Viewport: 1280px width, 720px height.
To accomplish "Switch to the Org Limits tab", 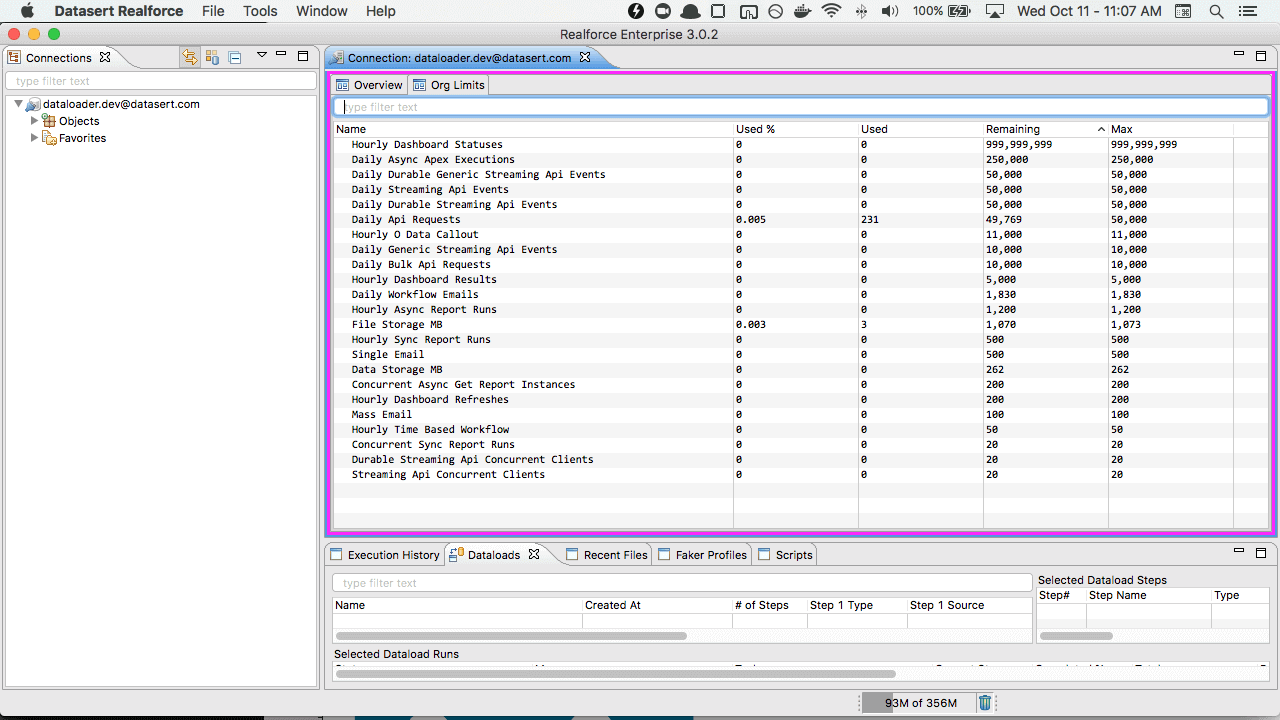I will pos(449,85).
